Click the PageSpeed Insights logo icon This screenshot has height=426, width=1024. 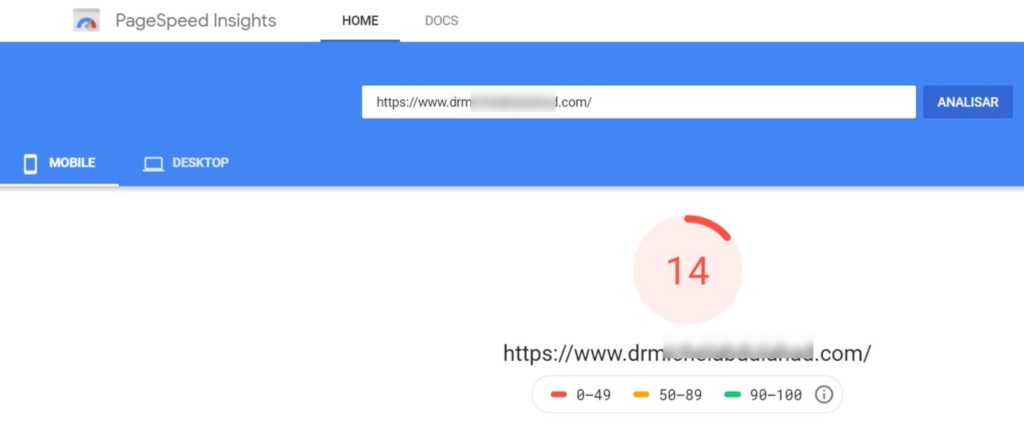tap(86, 20)
